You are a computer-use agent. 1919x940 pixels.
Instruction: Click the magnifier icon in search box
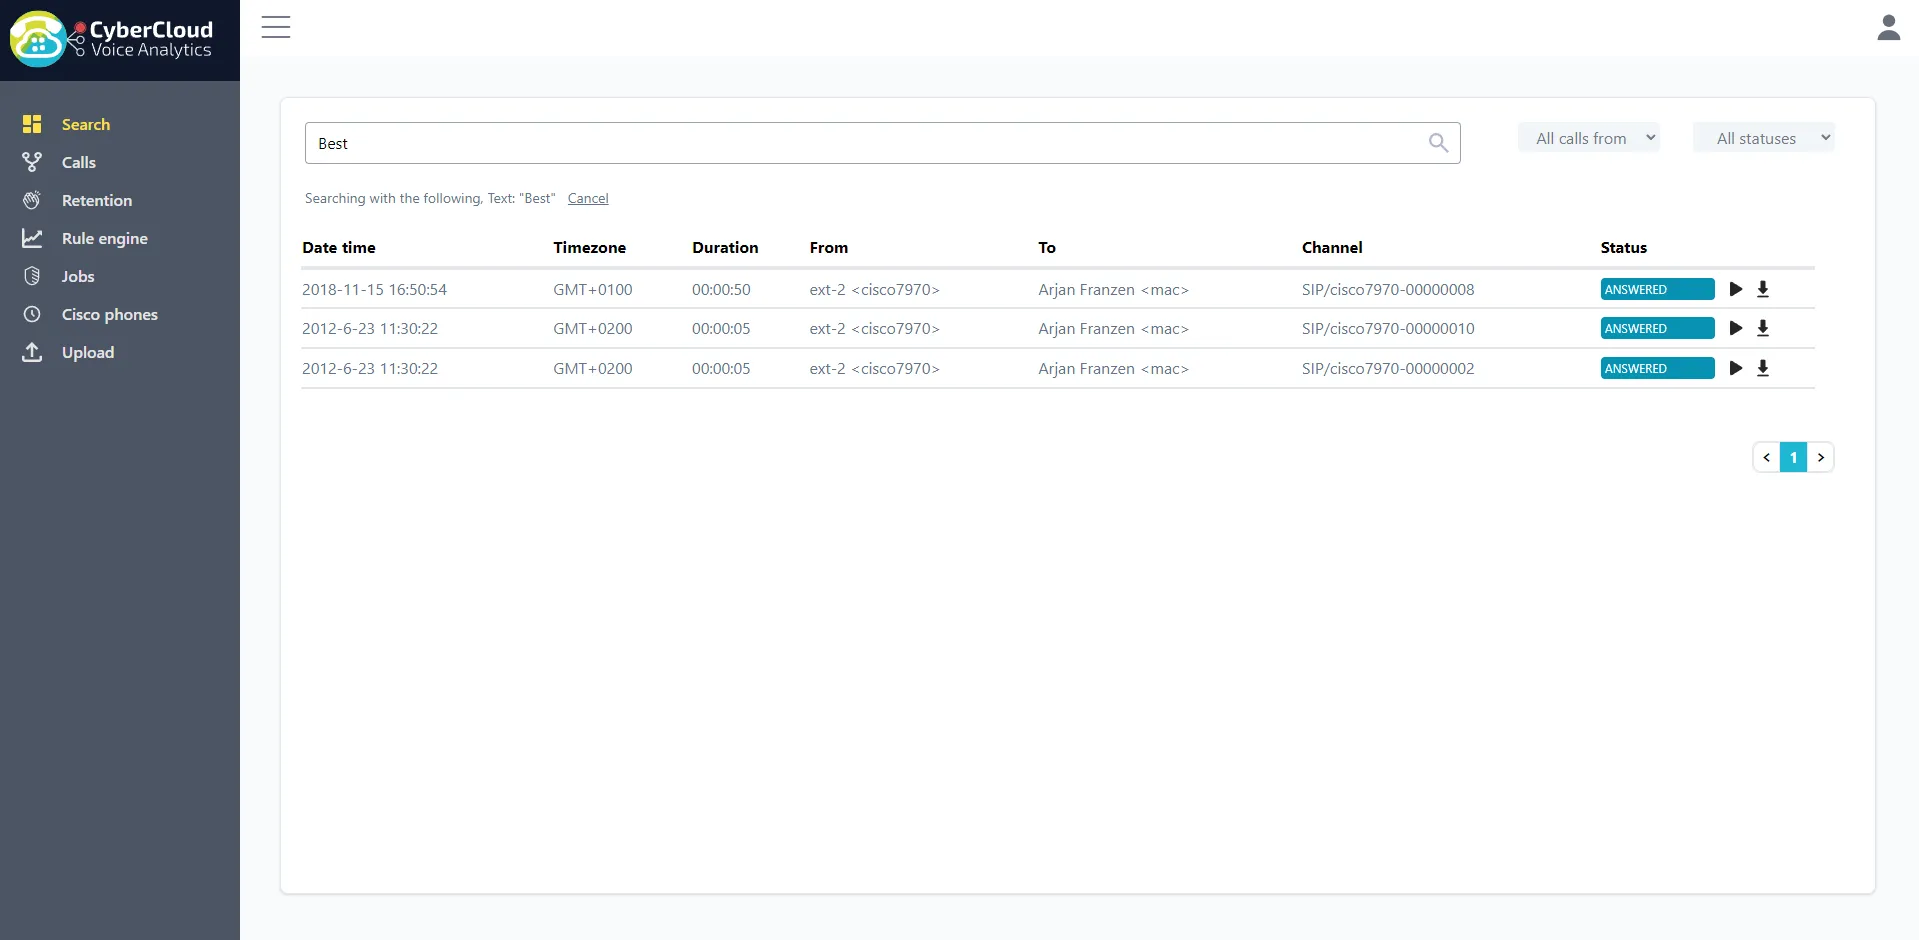click(1438, 143)
